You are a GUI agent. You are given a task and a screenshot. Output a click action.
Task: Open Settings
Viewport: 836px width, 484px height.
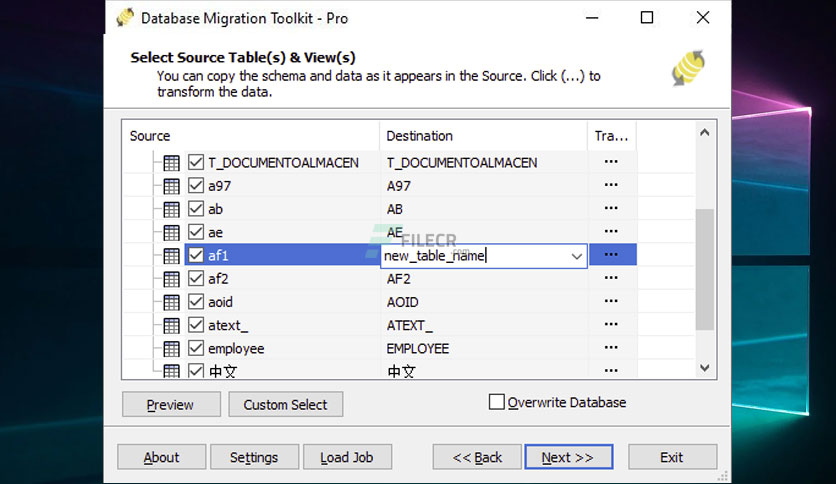(254, 457)
